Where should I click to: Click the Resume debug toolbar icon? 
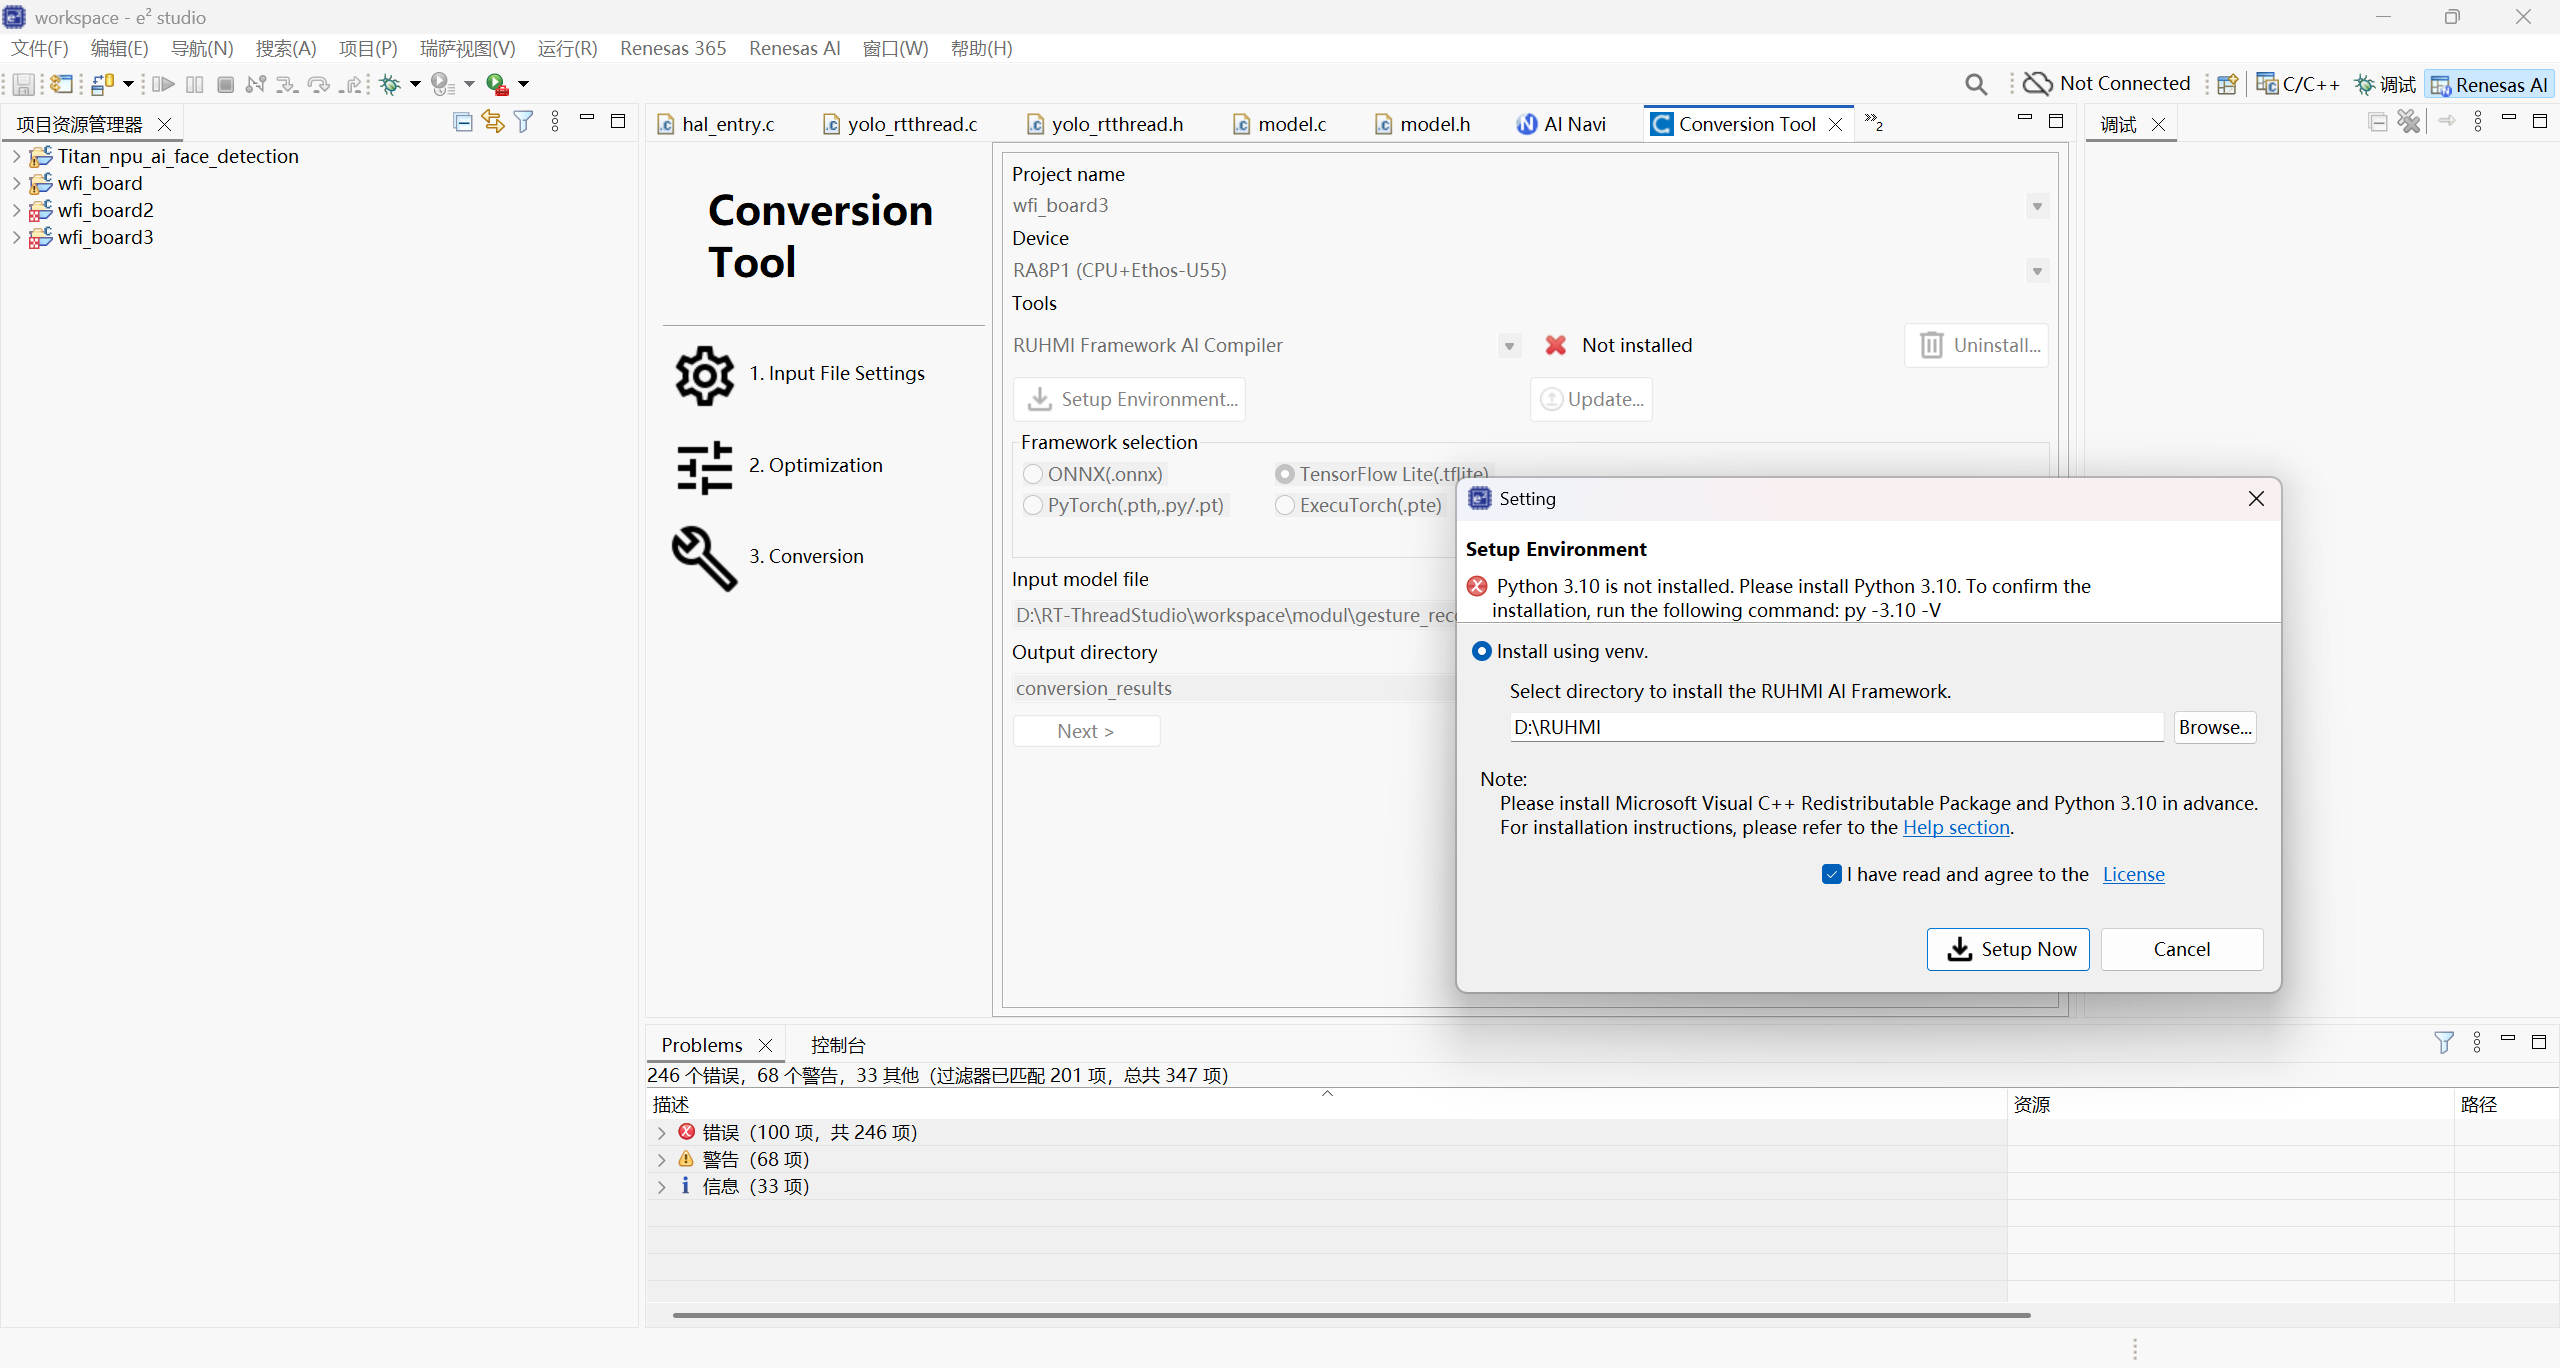[164, 85]
